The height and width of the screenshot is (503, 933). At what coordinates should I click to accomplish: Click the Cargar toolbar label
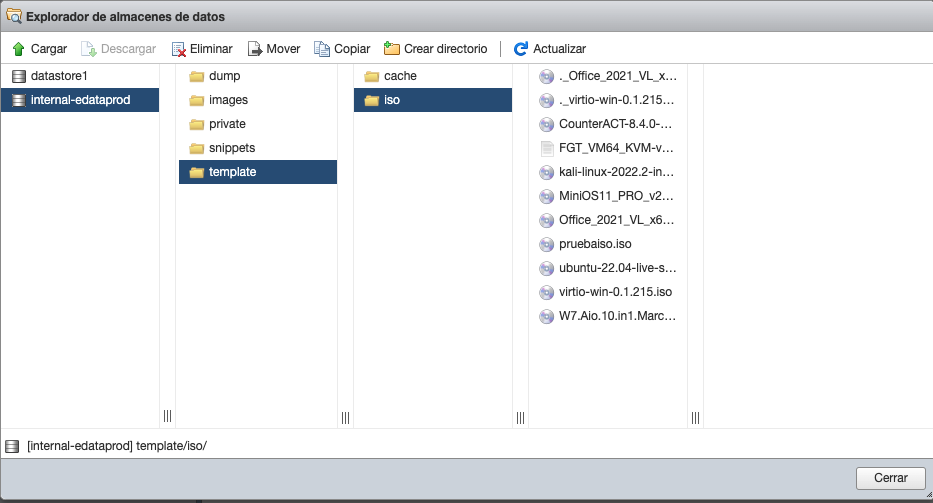[49, 49]
